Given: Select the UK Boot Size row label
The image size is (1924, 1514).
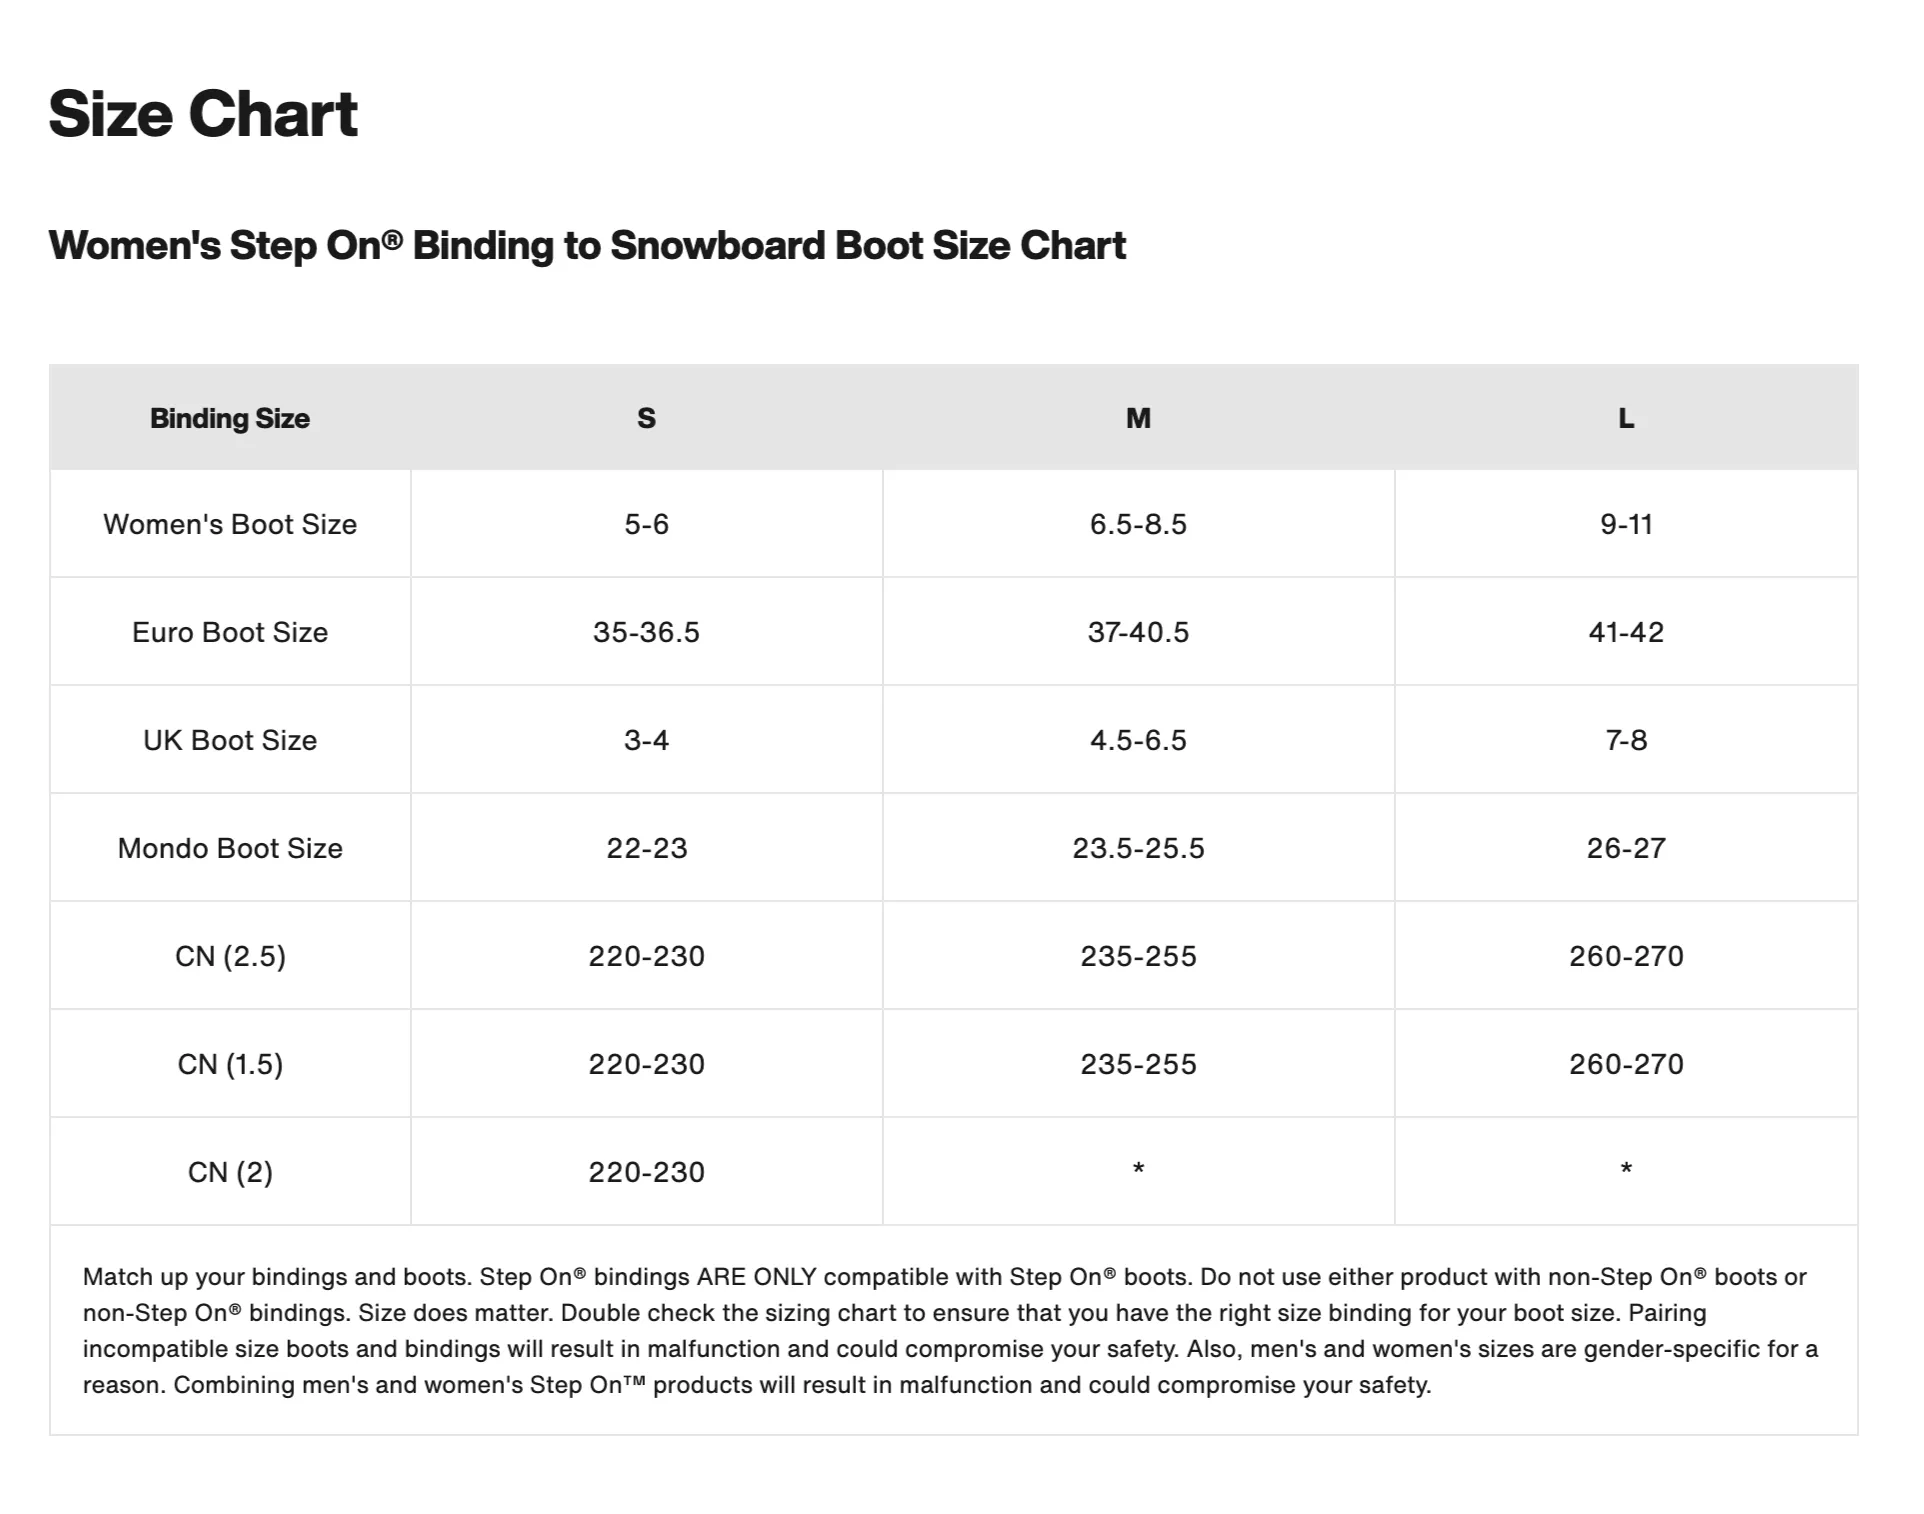Looking at the screenshot, I should pos(230,740).
